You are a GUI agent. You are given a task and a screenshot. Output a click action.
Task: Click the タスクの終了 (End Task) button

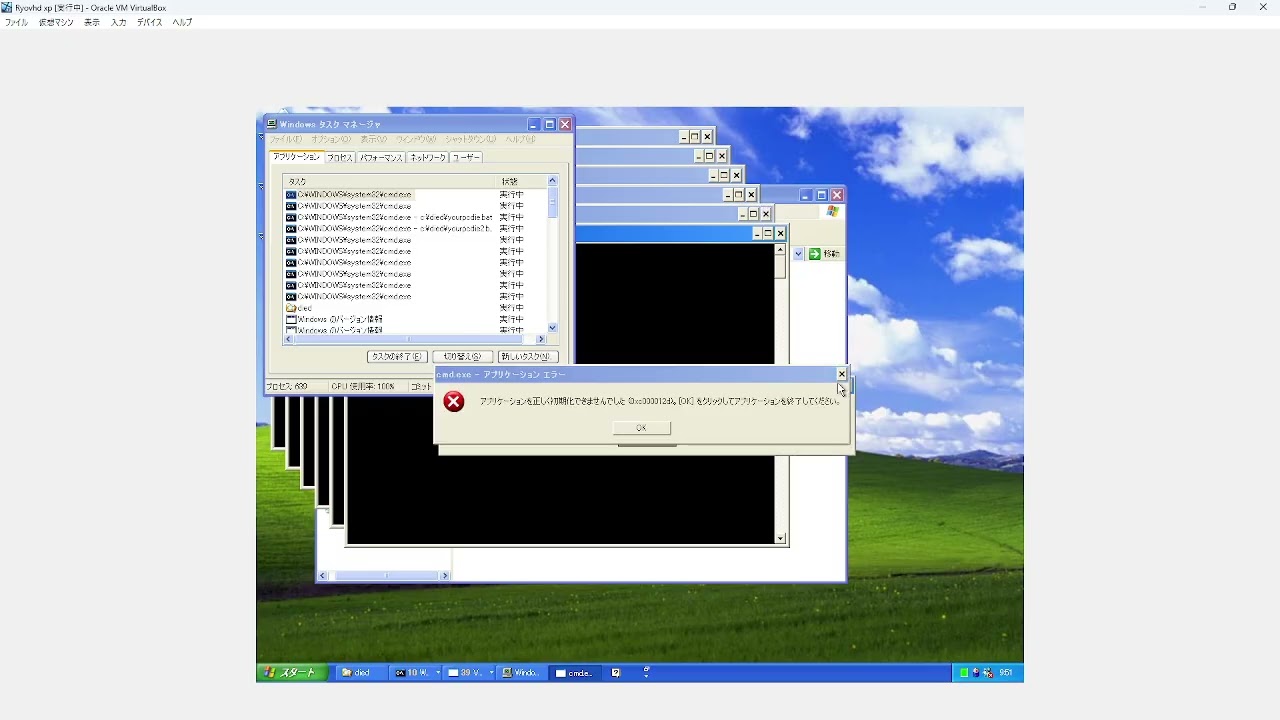[397, 357]
